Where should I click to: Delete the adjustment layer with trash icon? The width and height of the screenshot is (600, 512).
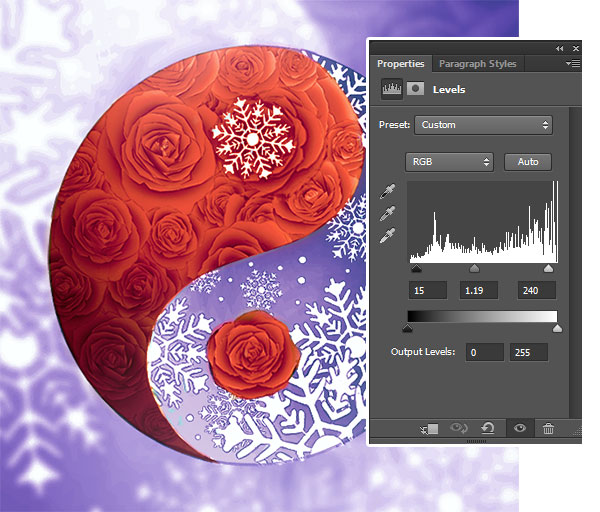click(548, 428)
